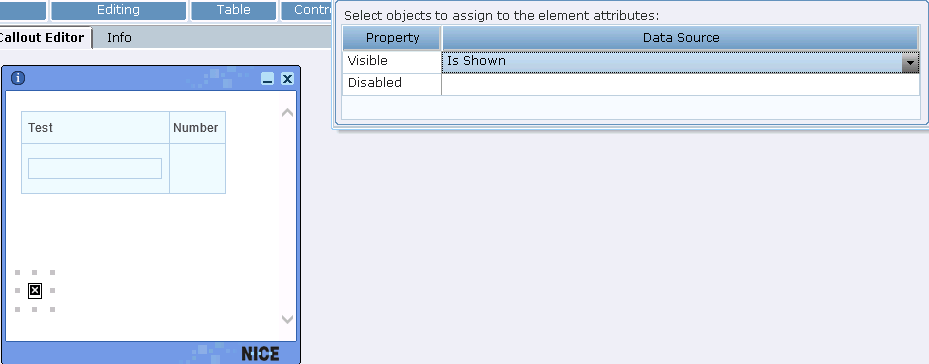Select the Is Shown combo box value
929x364 pixels.
tap(672, 62)
